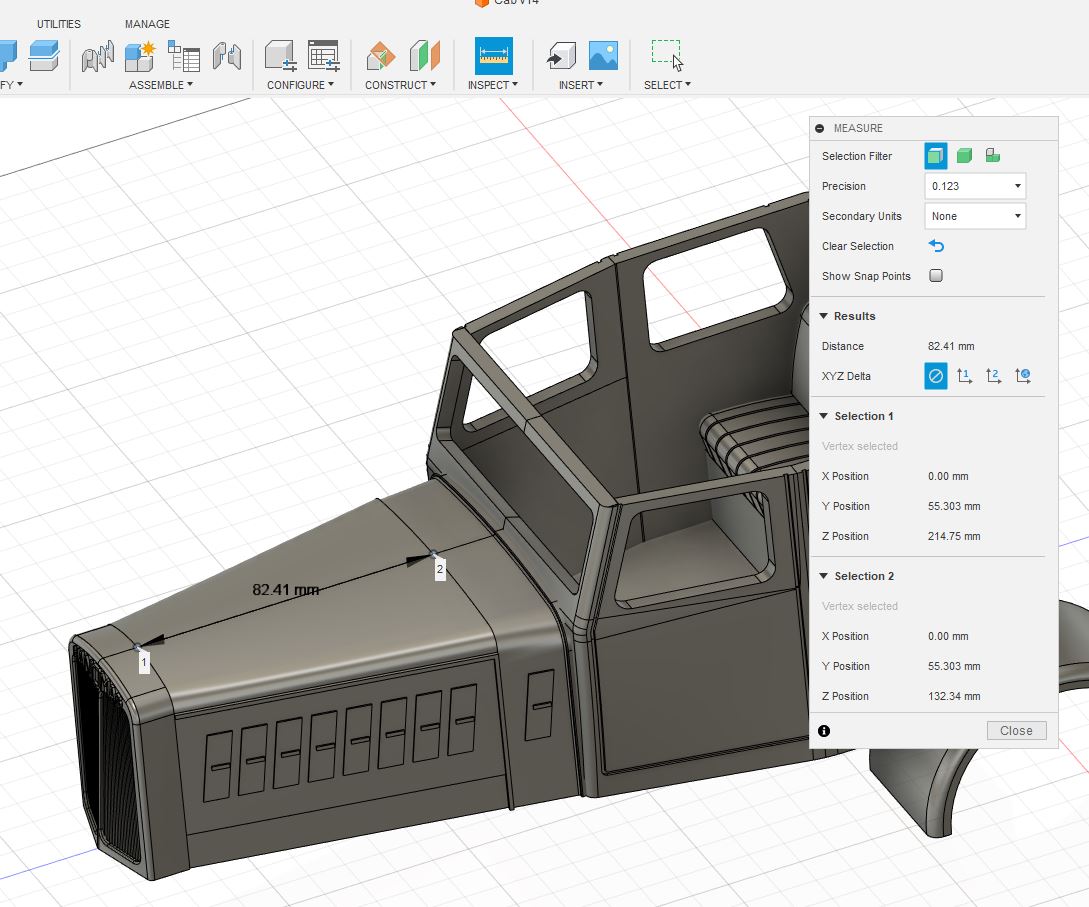Click the Joint icon in Assemble group

pos(98,56)
